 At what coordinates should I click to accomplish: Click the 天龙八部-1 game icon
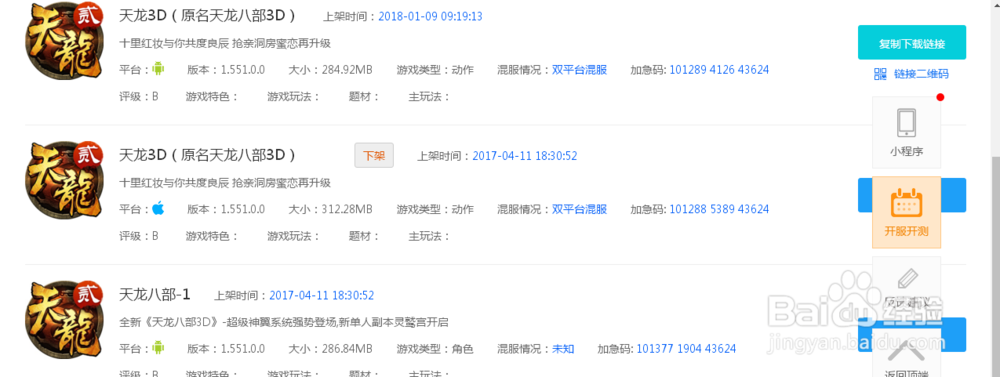tap(63, 320)
